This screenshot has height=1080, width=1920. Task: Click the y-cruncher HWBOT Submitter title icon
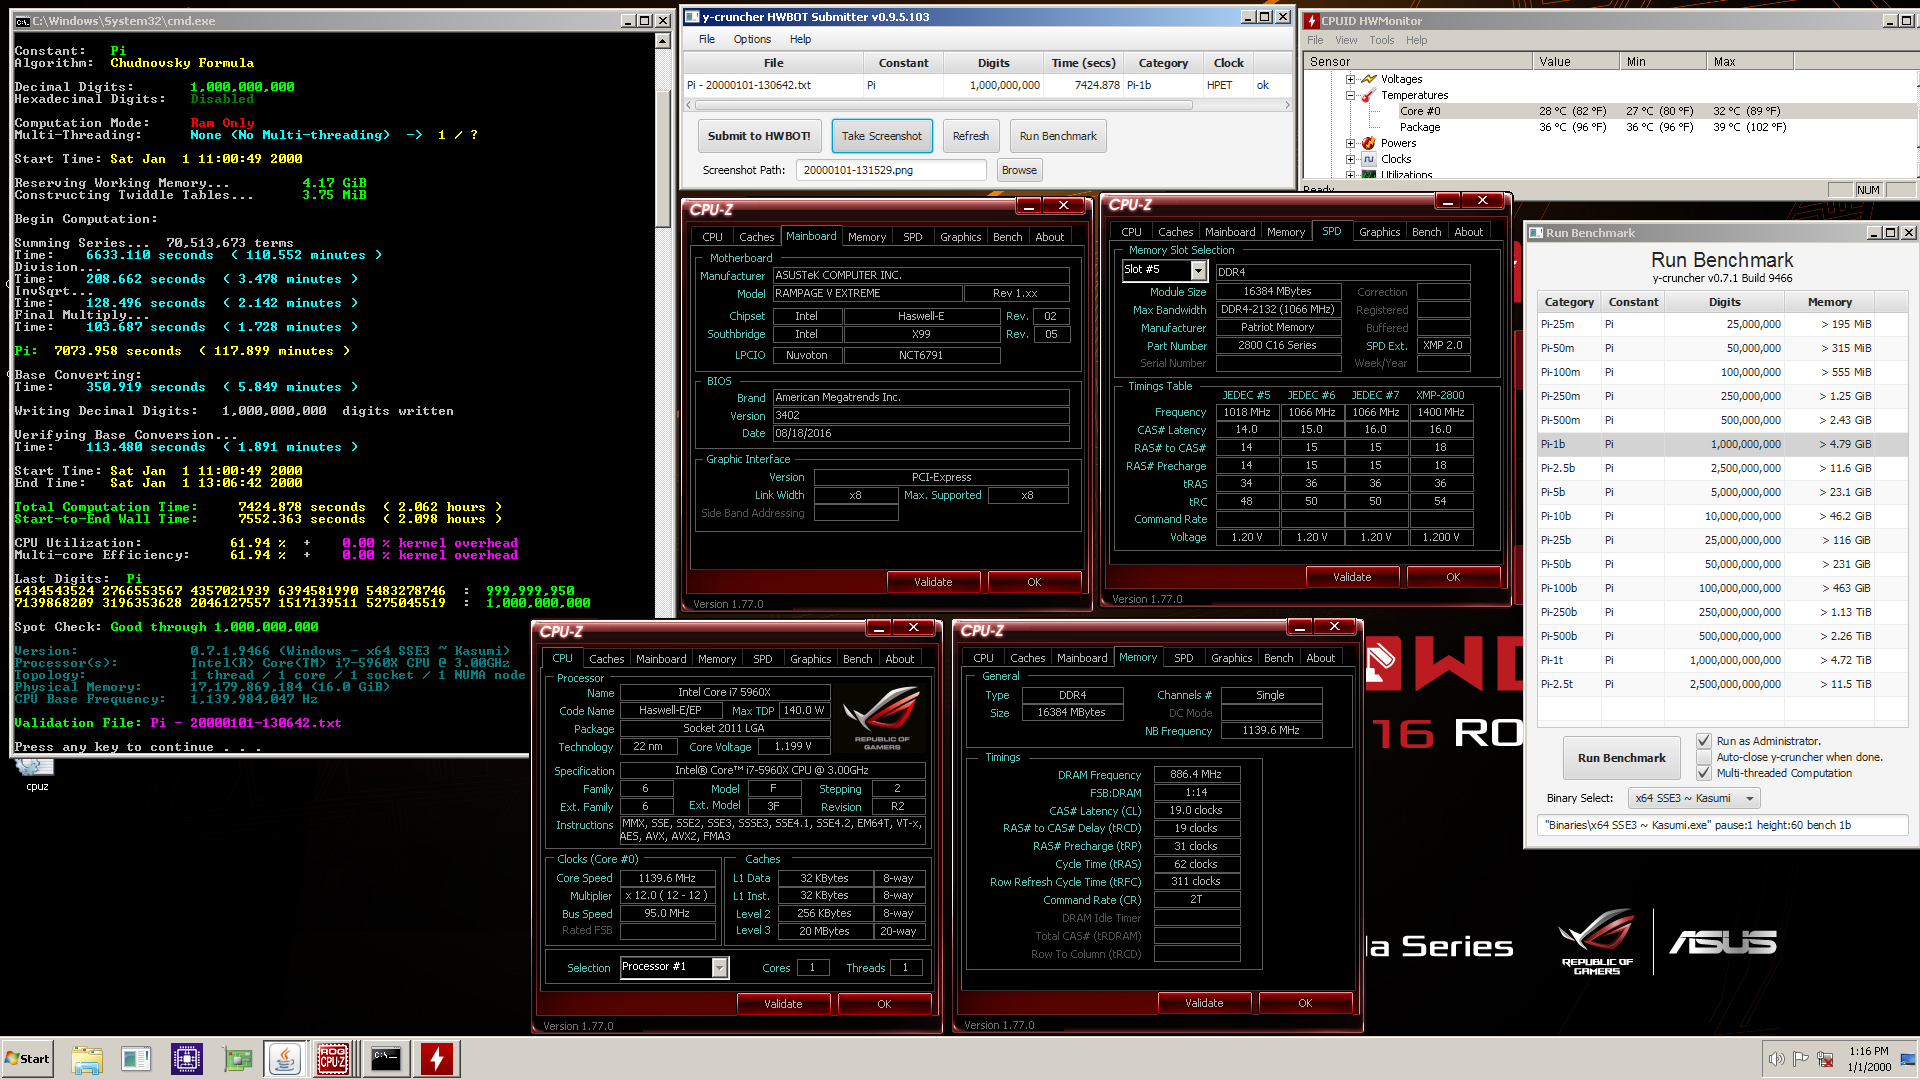[692, 16]
